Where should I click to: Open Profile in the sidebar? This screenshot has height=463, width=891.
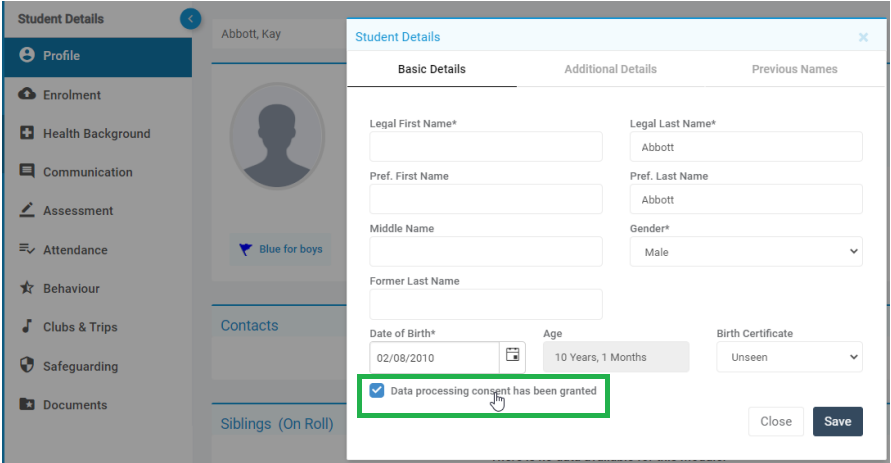(x=98, y=56)
